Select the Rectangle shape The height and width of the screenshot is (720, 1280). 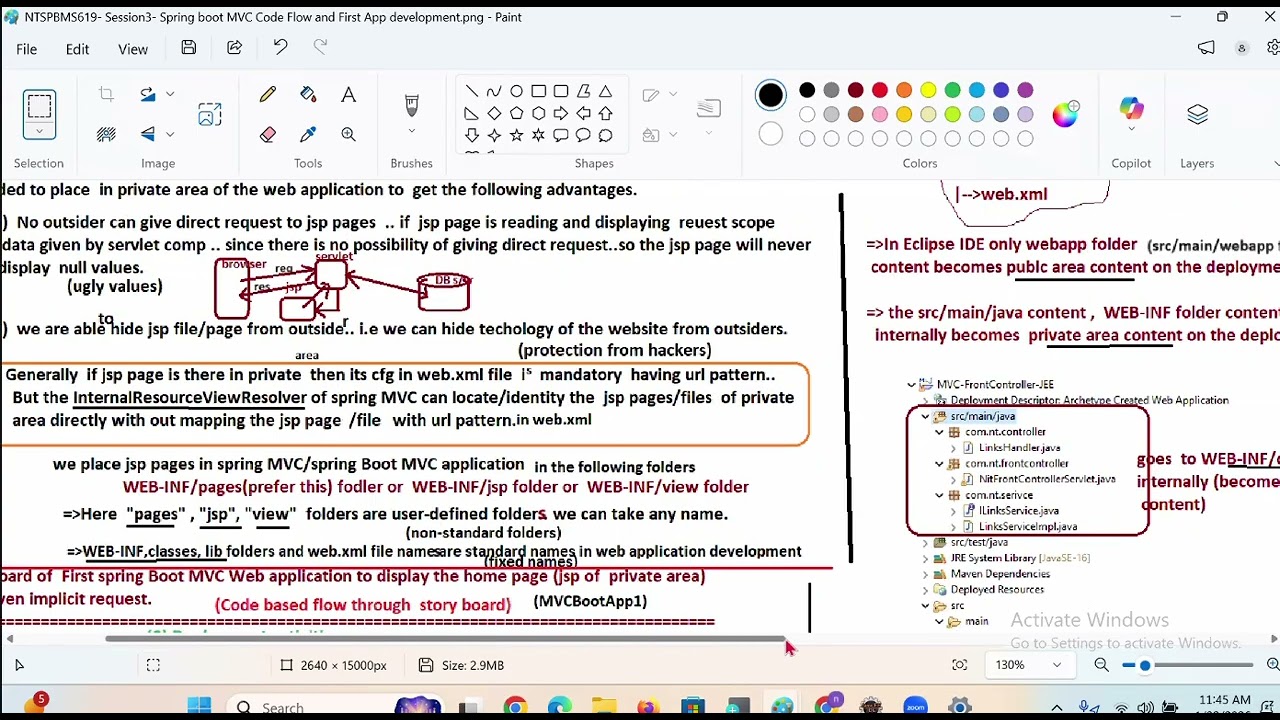coord(539,91)
